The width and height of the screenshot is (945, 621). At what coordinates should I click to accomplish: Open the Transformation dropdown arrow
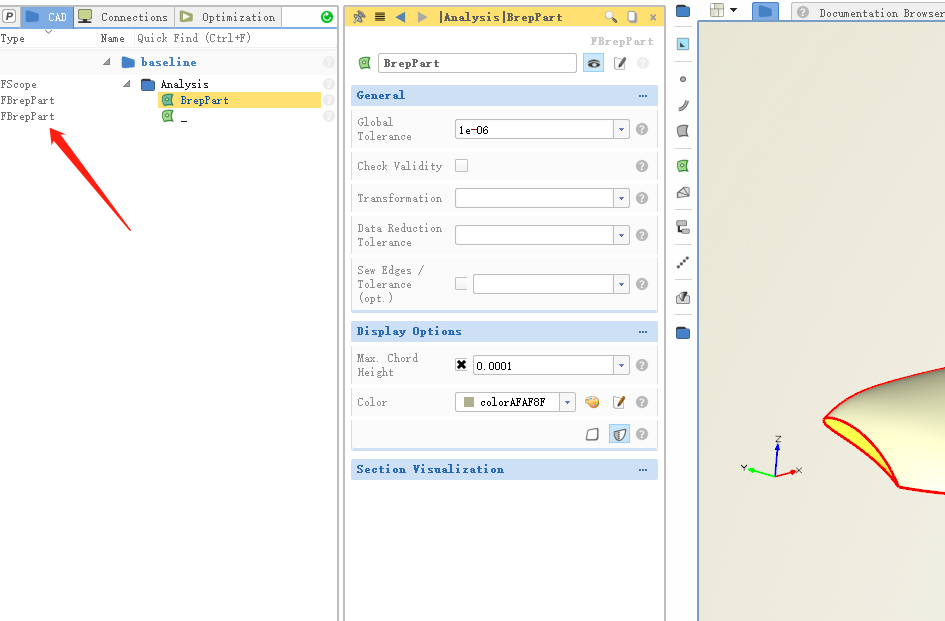pos(621,198)
